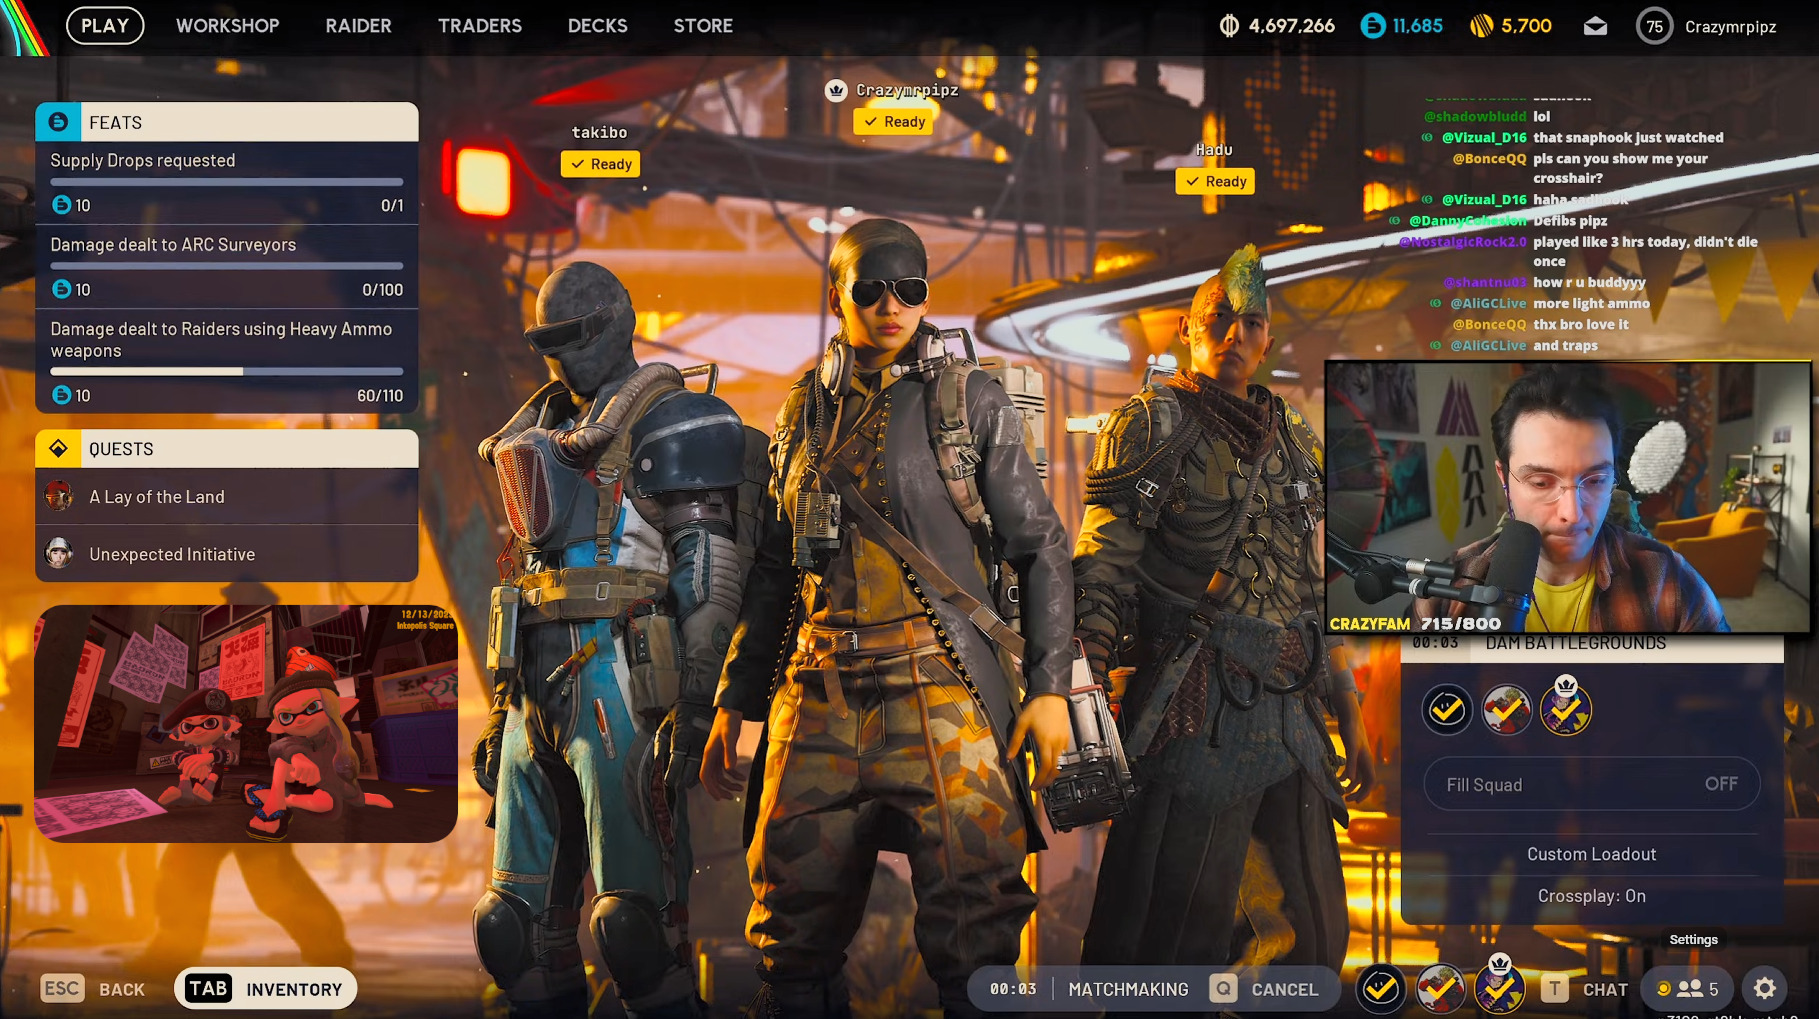The width and height of the screenshot is (1819, 1019).
Task: Open the A Lay of the Land quest
Action: tap(227, 496)
